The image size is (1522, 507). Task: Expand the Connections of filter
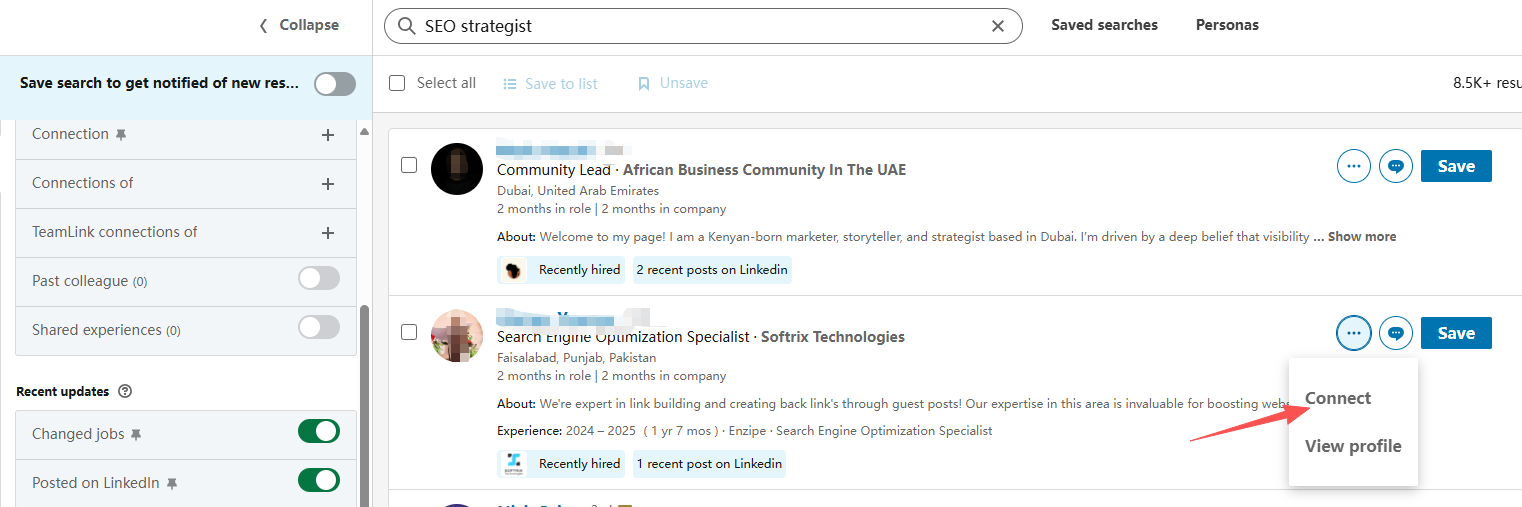tap(327, 184)
